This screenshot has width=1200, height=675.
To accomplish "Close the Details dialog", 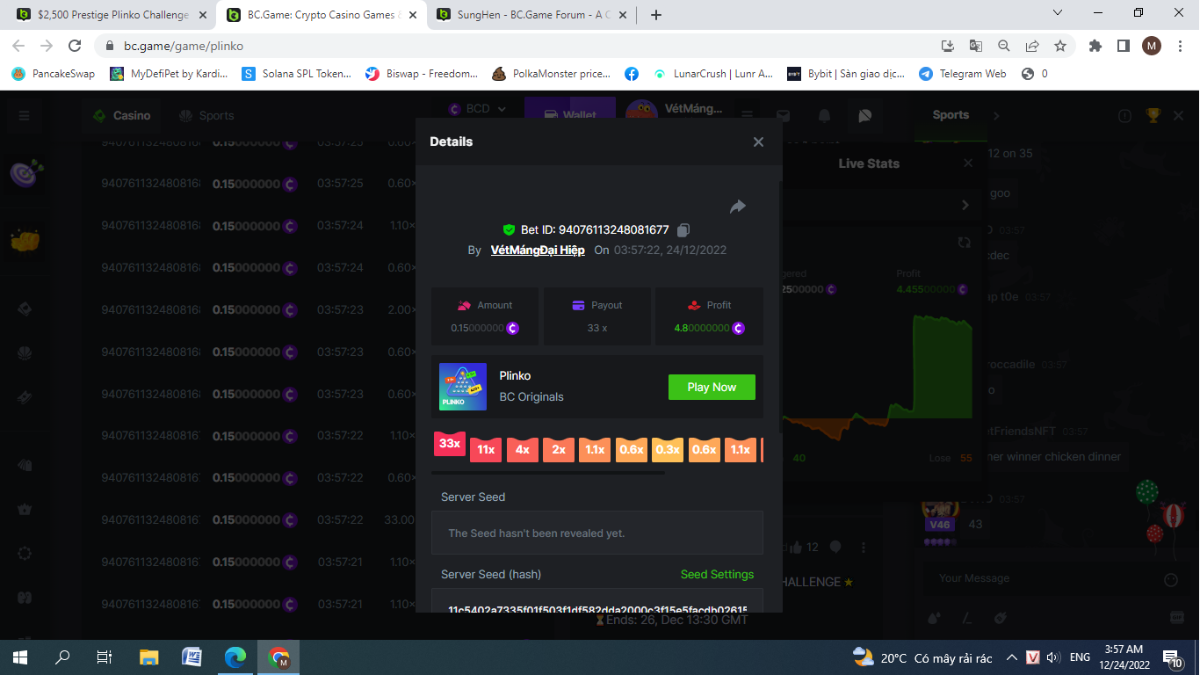I will coord(758,142).
